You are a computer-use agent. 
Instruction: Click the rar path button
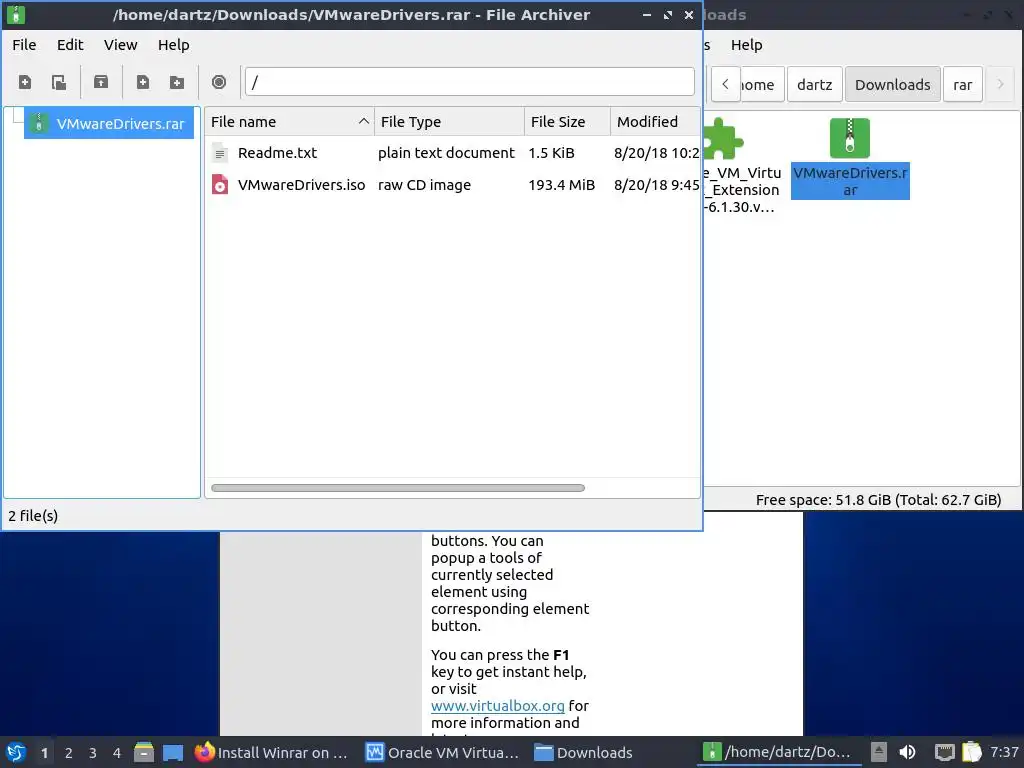point(963,84)
